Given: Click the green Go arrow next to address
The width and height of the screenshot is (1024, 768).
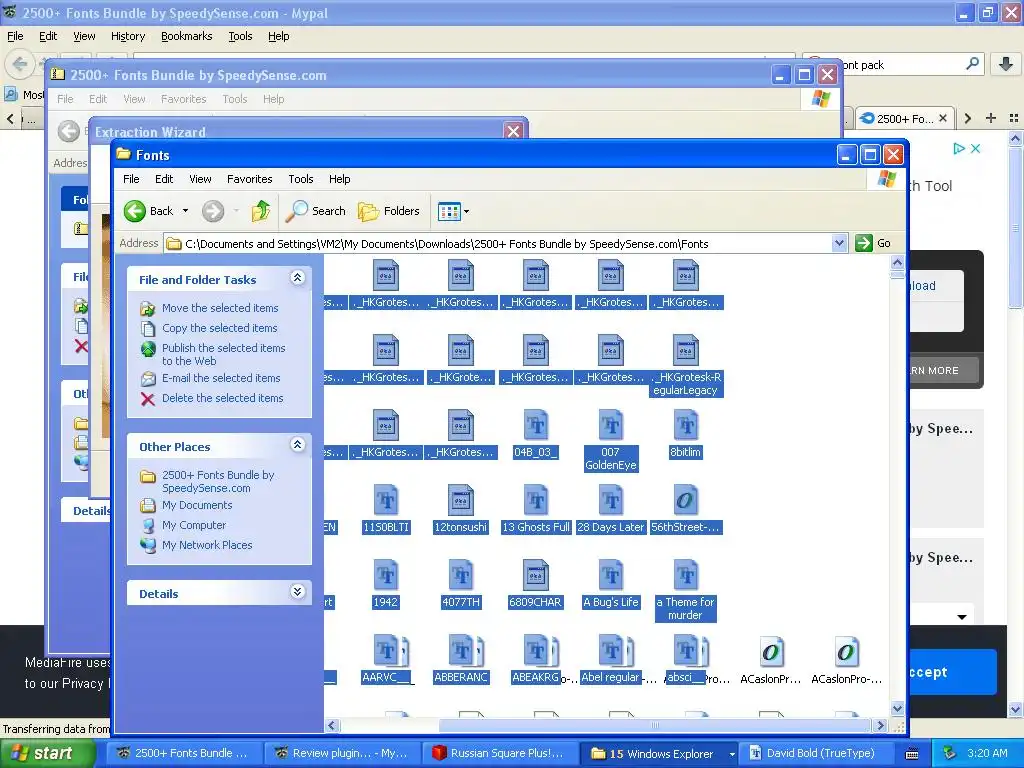Looking at the screenshot, I should 864,243.
